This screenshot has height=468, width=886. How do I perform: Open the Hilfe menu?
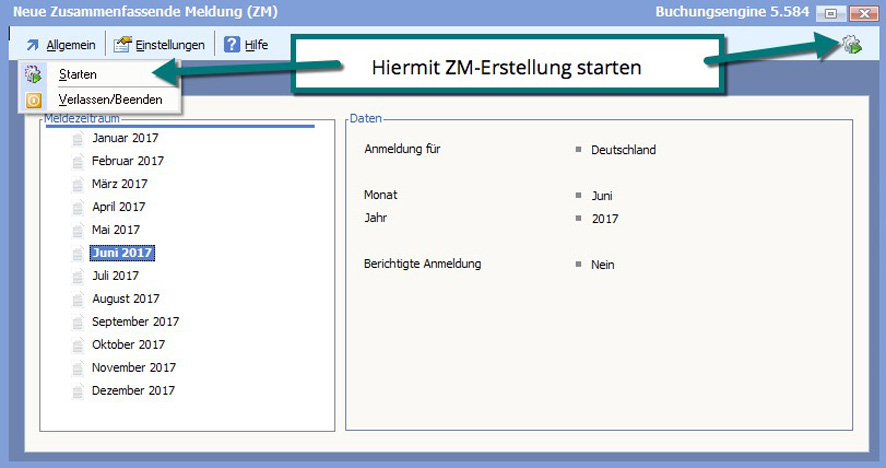(x=256, y=45)
